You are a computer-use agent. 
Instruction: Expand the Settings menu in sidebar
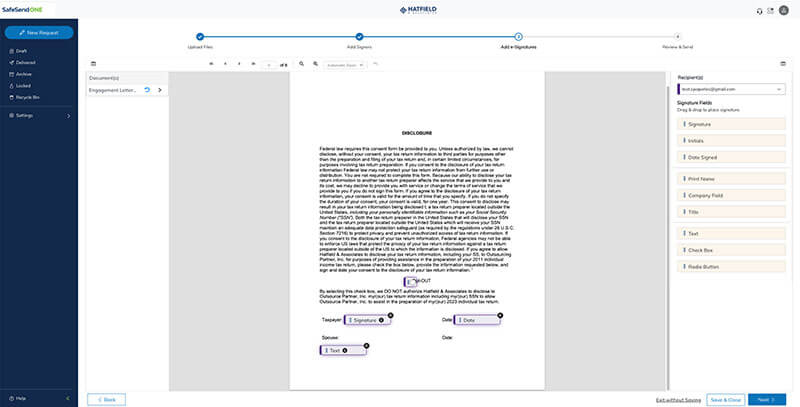(39, 116)
